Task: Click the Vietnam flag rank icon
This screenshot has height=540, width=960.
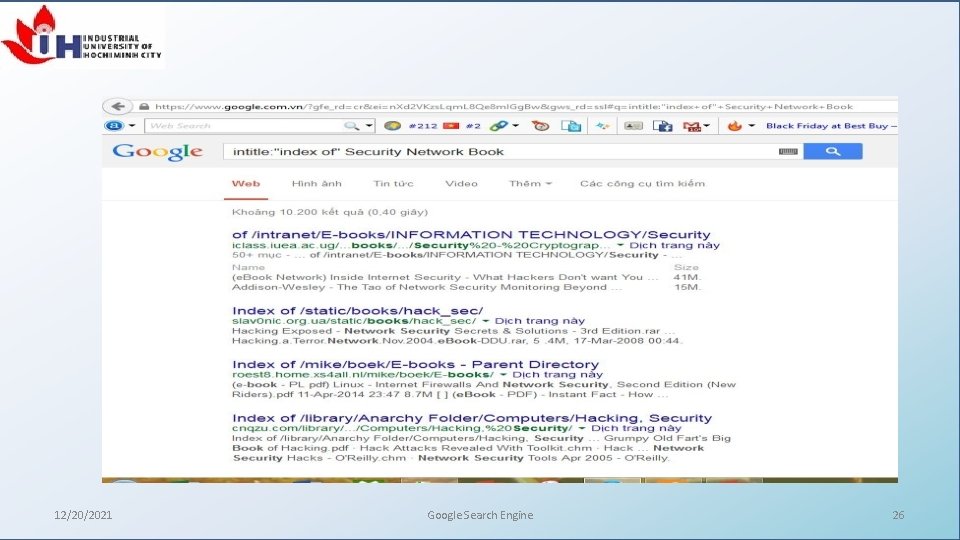Action: point(451,126)
